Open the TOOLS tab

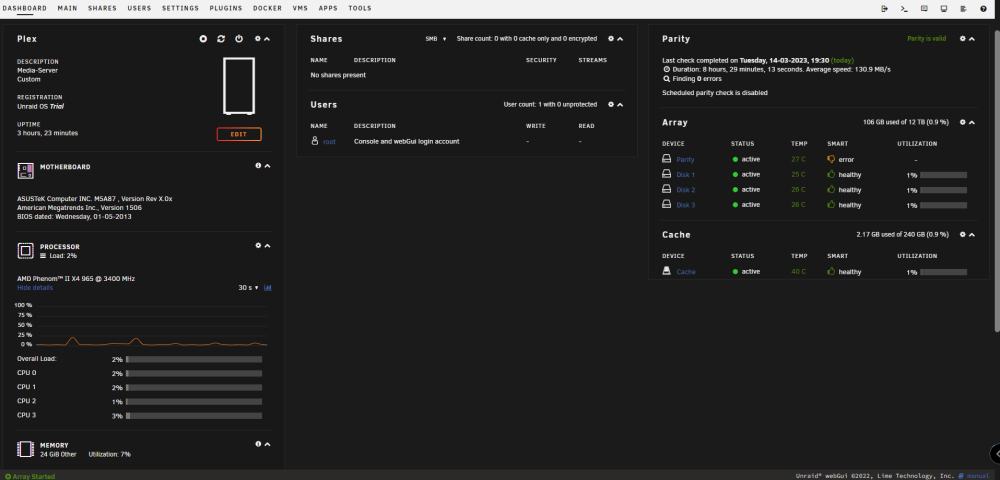(x=360, y=8)
